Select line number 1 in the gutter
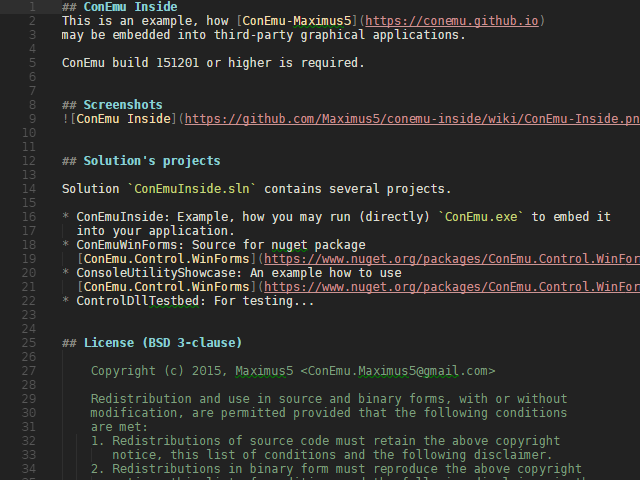 32,7
